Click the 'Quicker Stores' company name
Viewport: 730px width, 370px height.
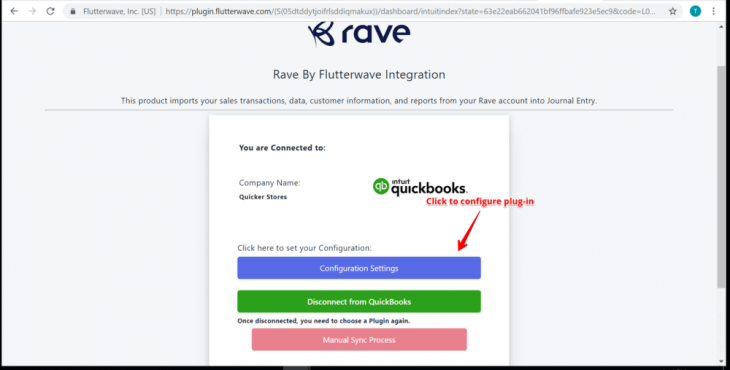click(x=263, y=197)
